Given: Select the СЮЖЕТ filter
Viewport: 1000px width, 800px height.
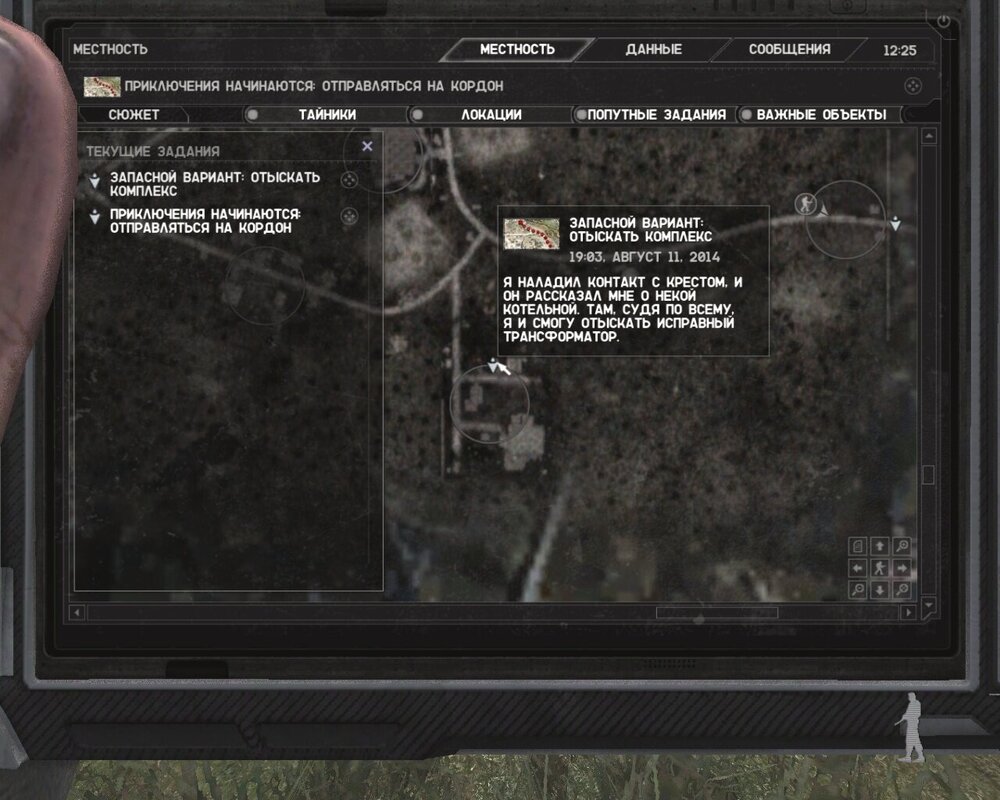Looking at the screenshot, I should [x=133, y=115].
